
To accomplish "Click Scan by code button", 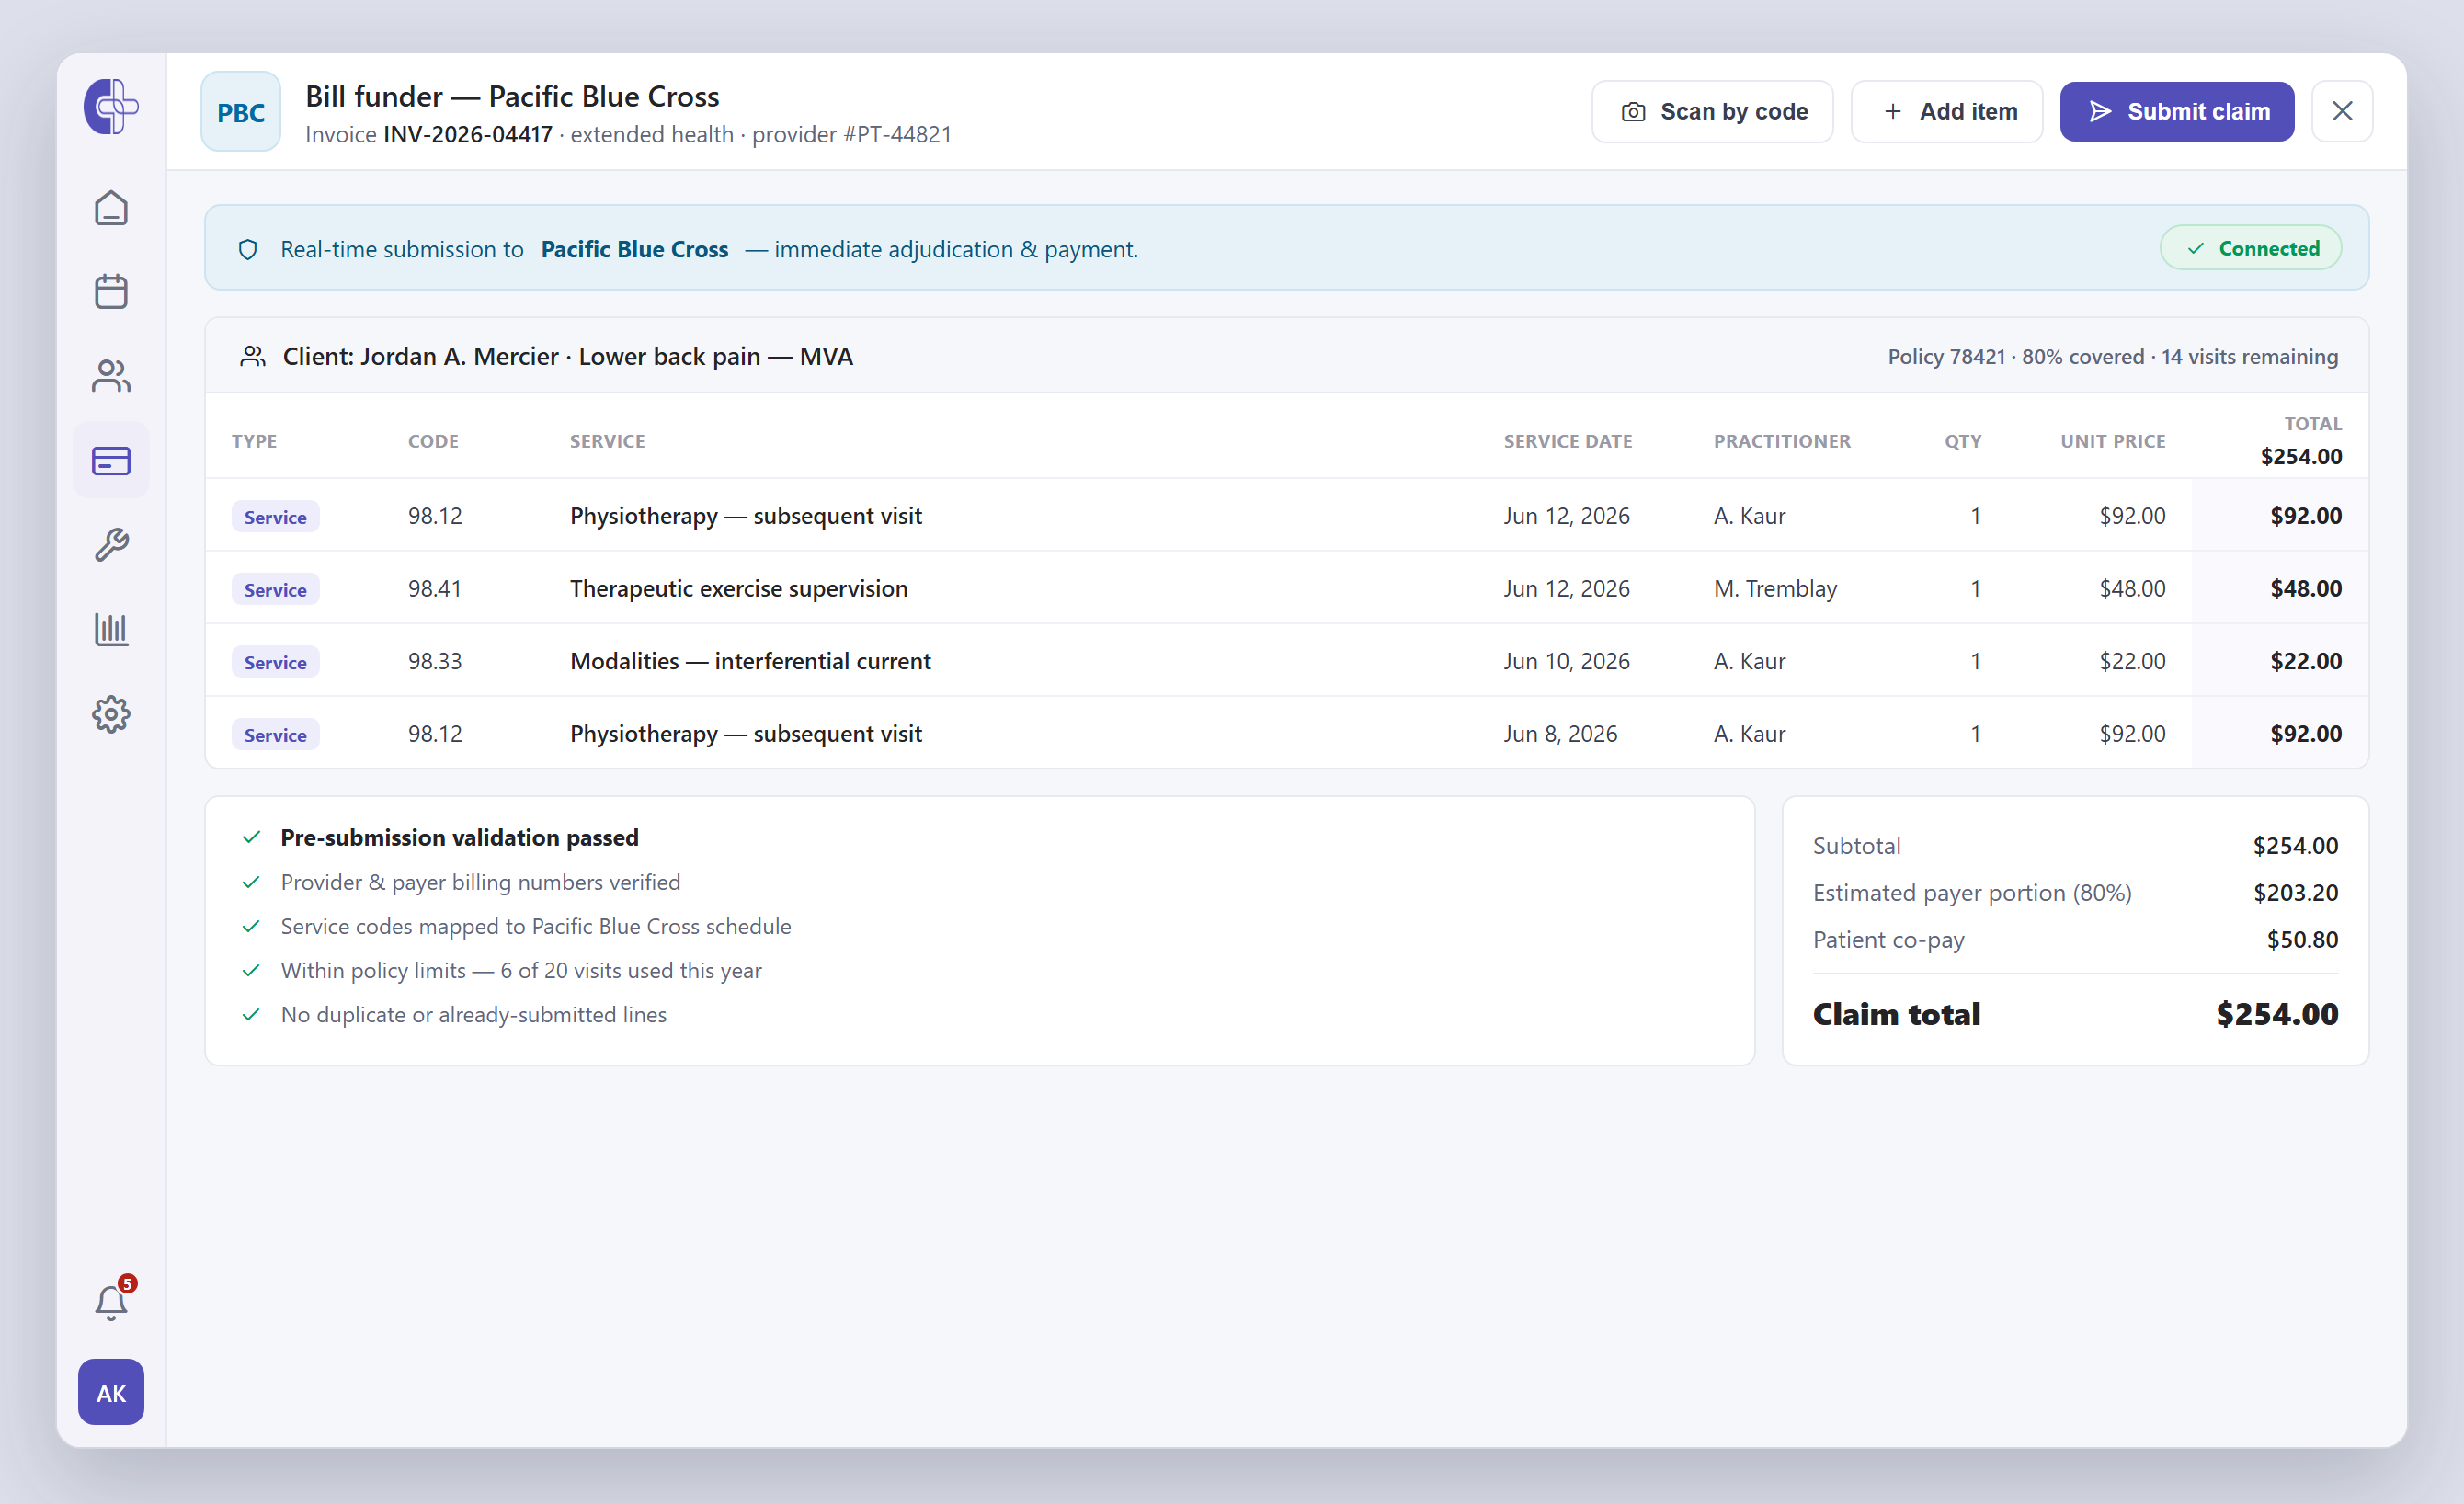I will click(1713, 112).
